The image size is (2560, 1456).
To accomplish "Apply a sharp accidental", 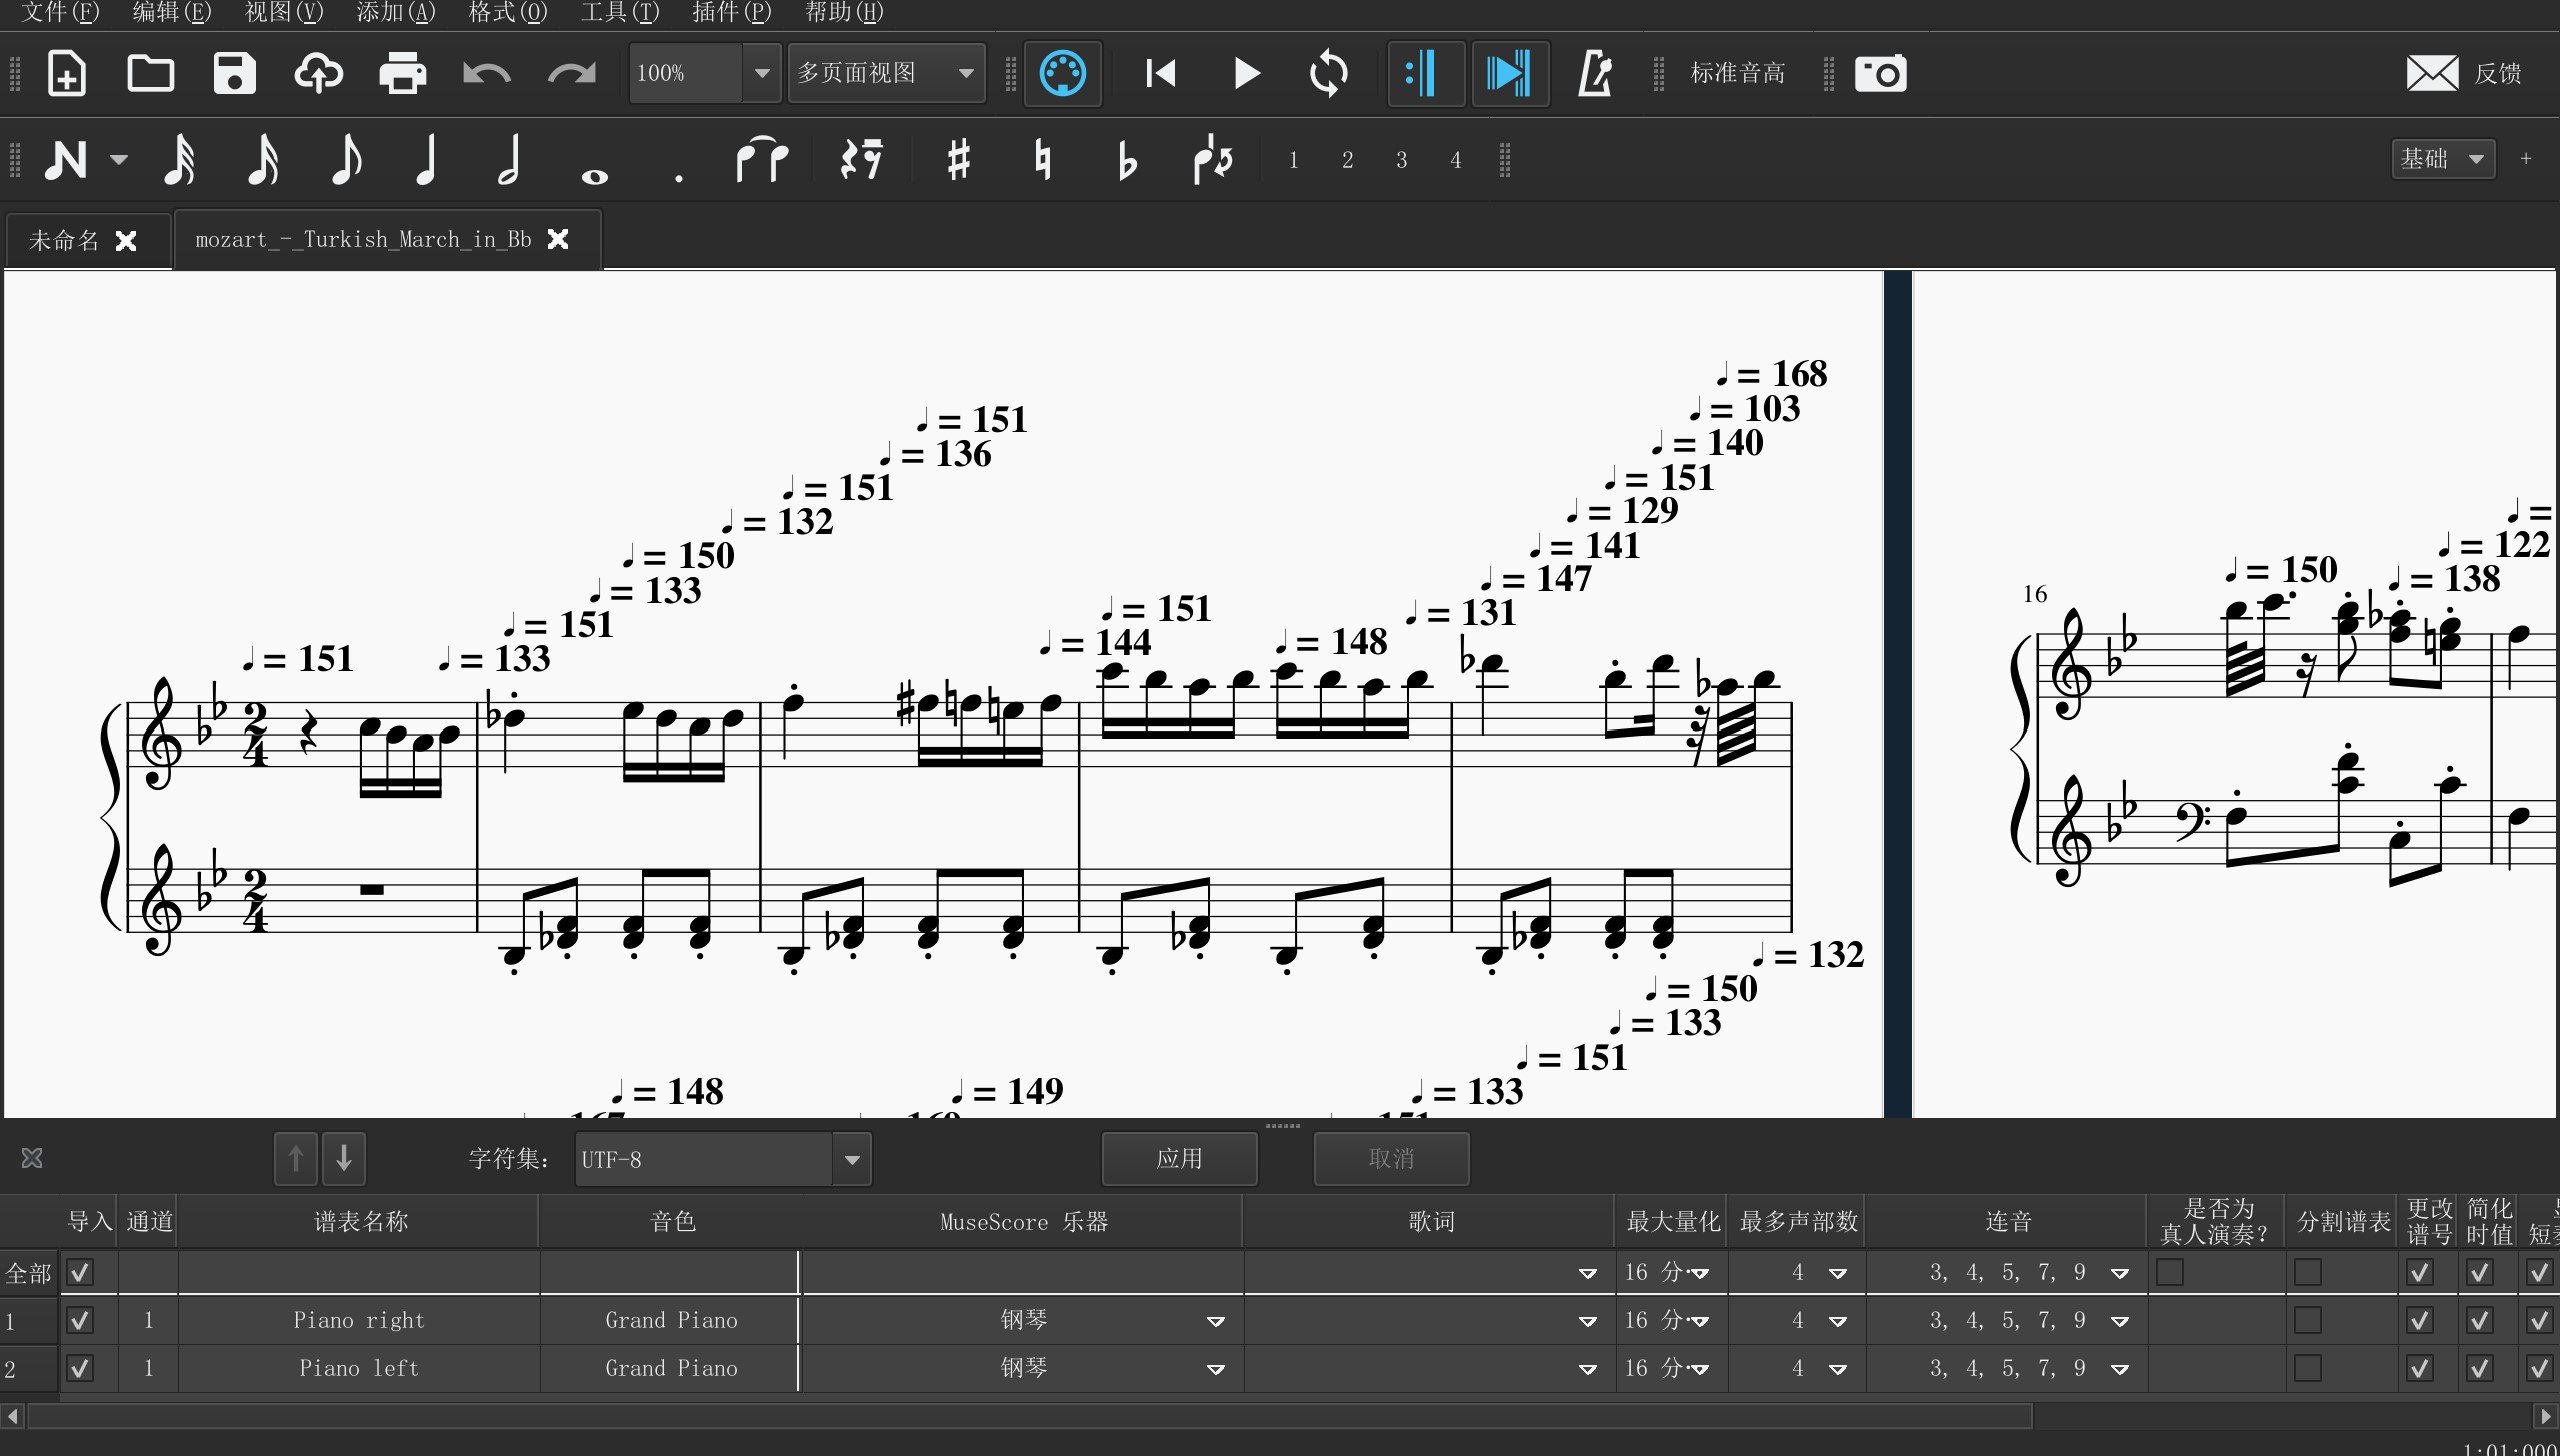I will click(958, 160).
